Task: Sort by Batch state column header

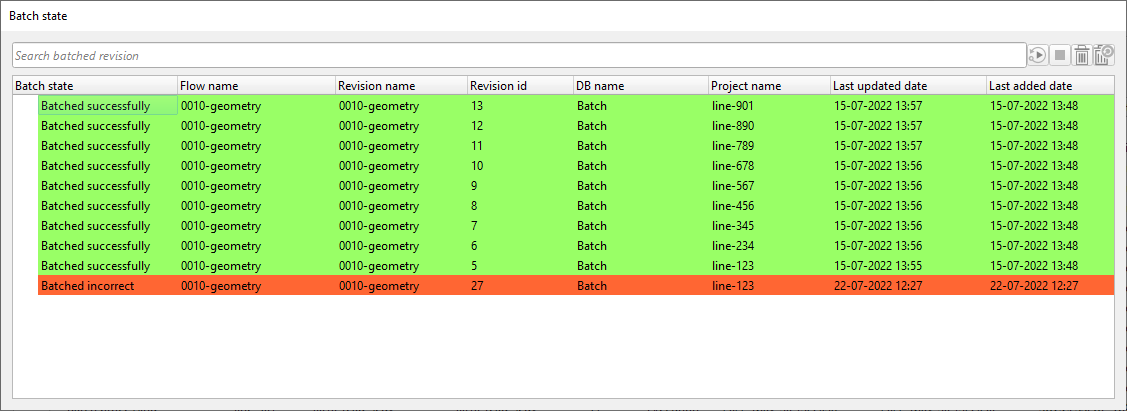Action: [95, 86]
